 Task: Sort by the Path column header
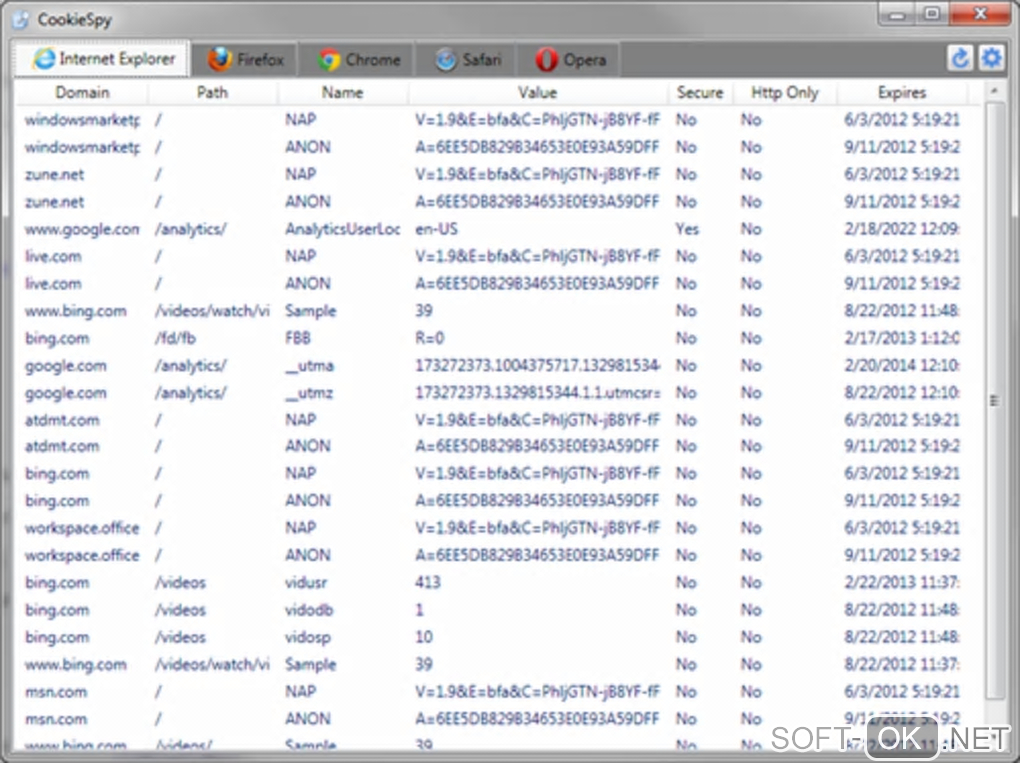213,92
